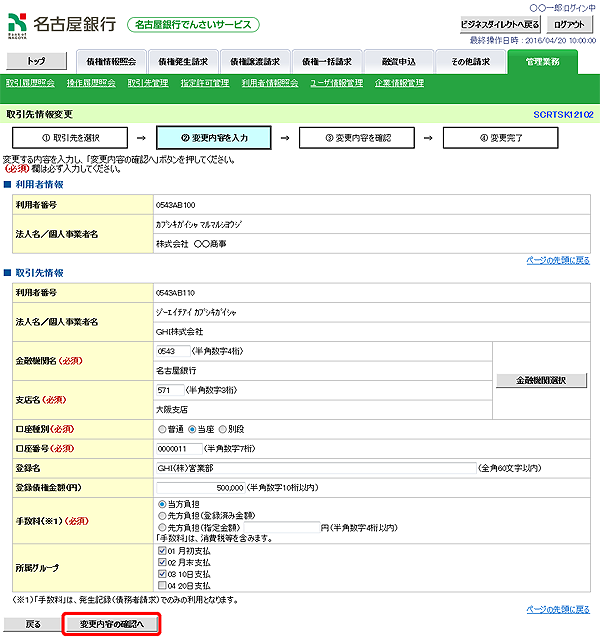The height and width of the screenshot is (638, 600).
Task: Select 先方負担(登録済み金額) radio button
Action: (x=162, y=516)
